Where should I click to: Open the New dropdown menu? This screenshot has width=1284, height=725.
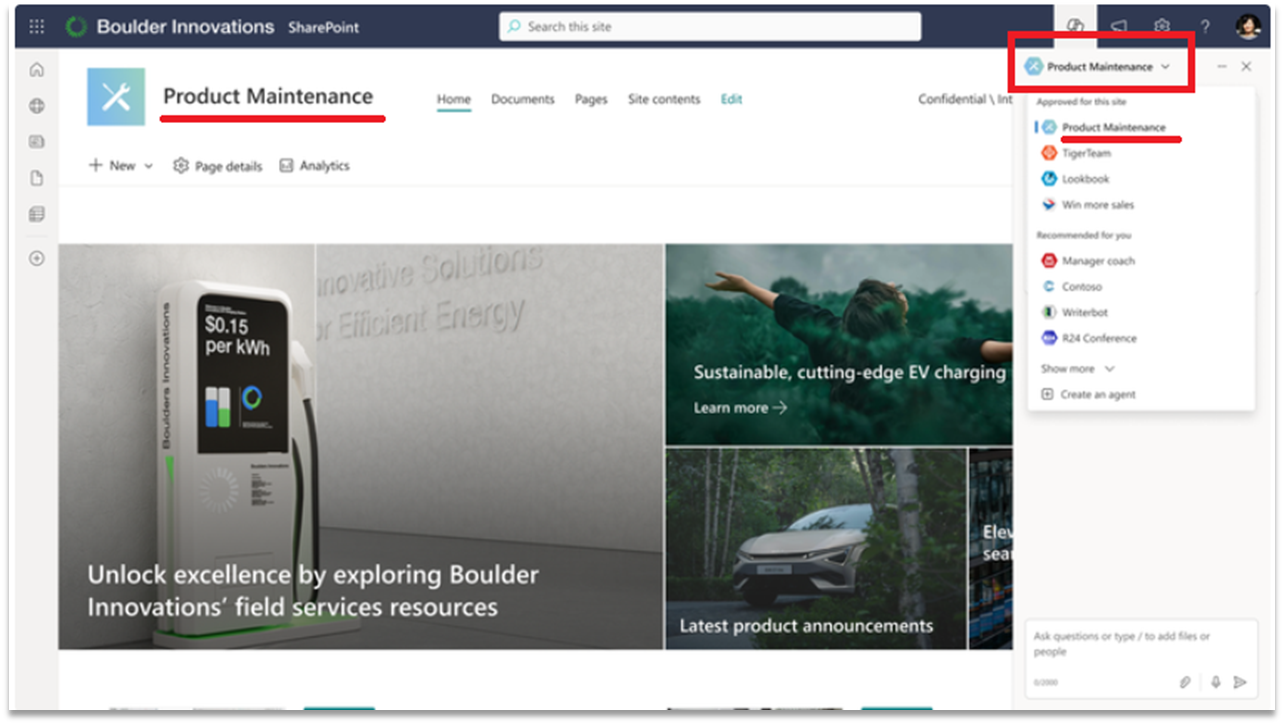tap(121, 166)
